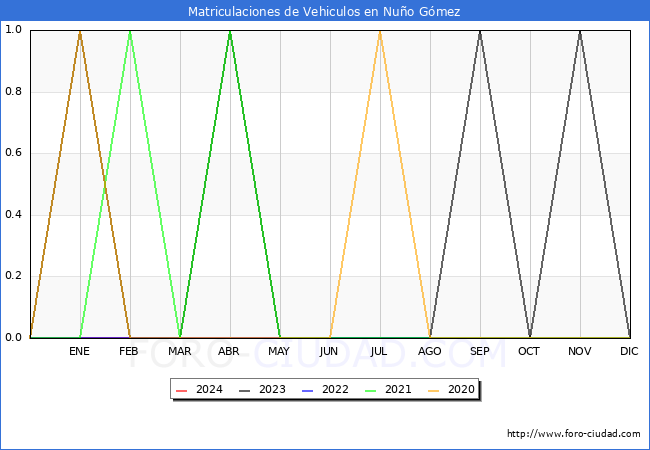Click the 0.8 y-axis value
The width and height of the screenshot is (650, 450).
pyautogui.click(x=13, y=92)
